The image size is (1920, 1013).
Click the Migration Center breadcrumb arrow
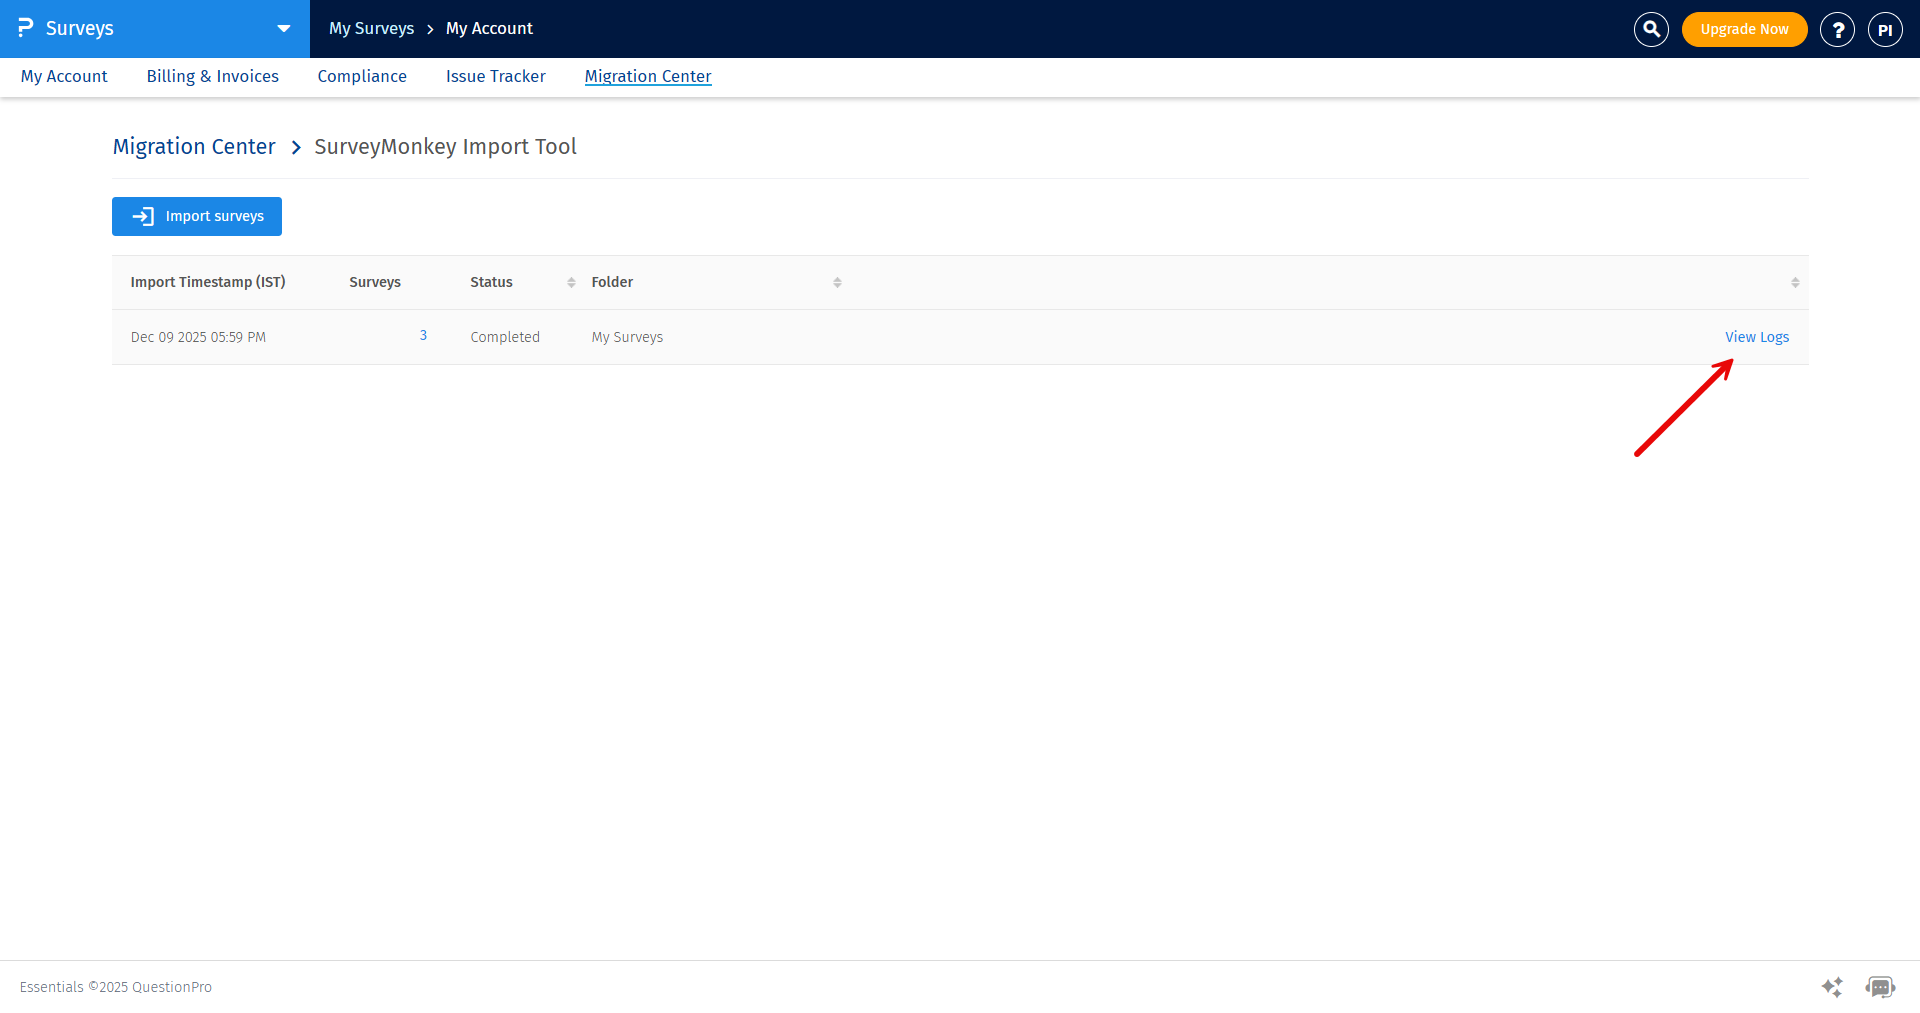click(296, 147)
